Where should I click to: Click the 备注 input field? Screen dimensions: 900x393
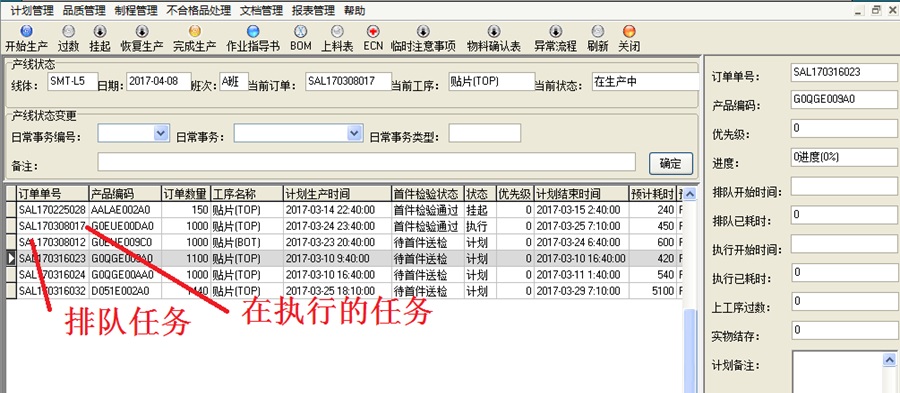366,162
